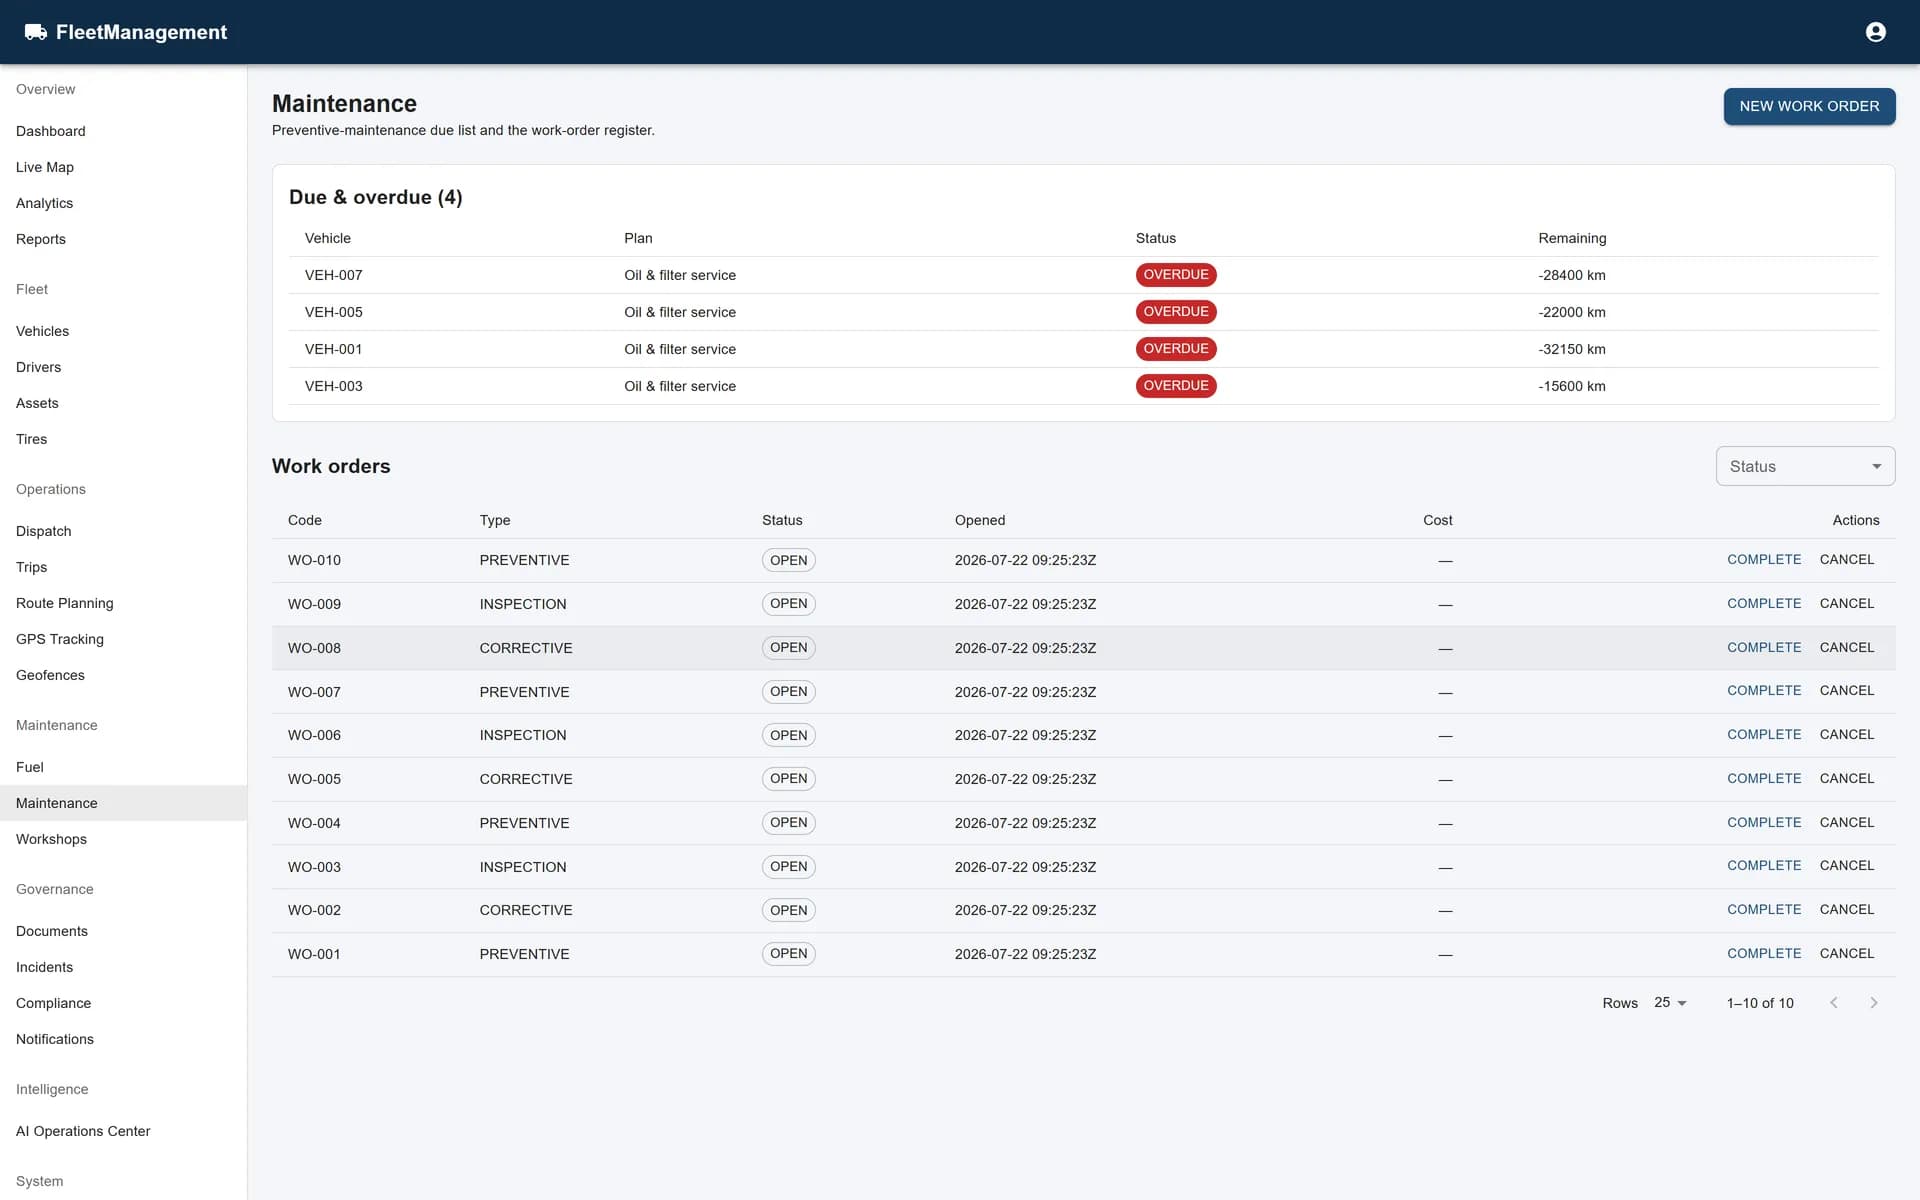The image size is (1920, 1200).
Task: Complete work order WO-006
Action: point(1764,735)
